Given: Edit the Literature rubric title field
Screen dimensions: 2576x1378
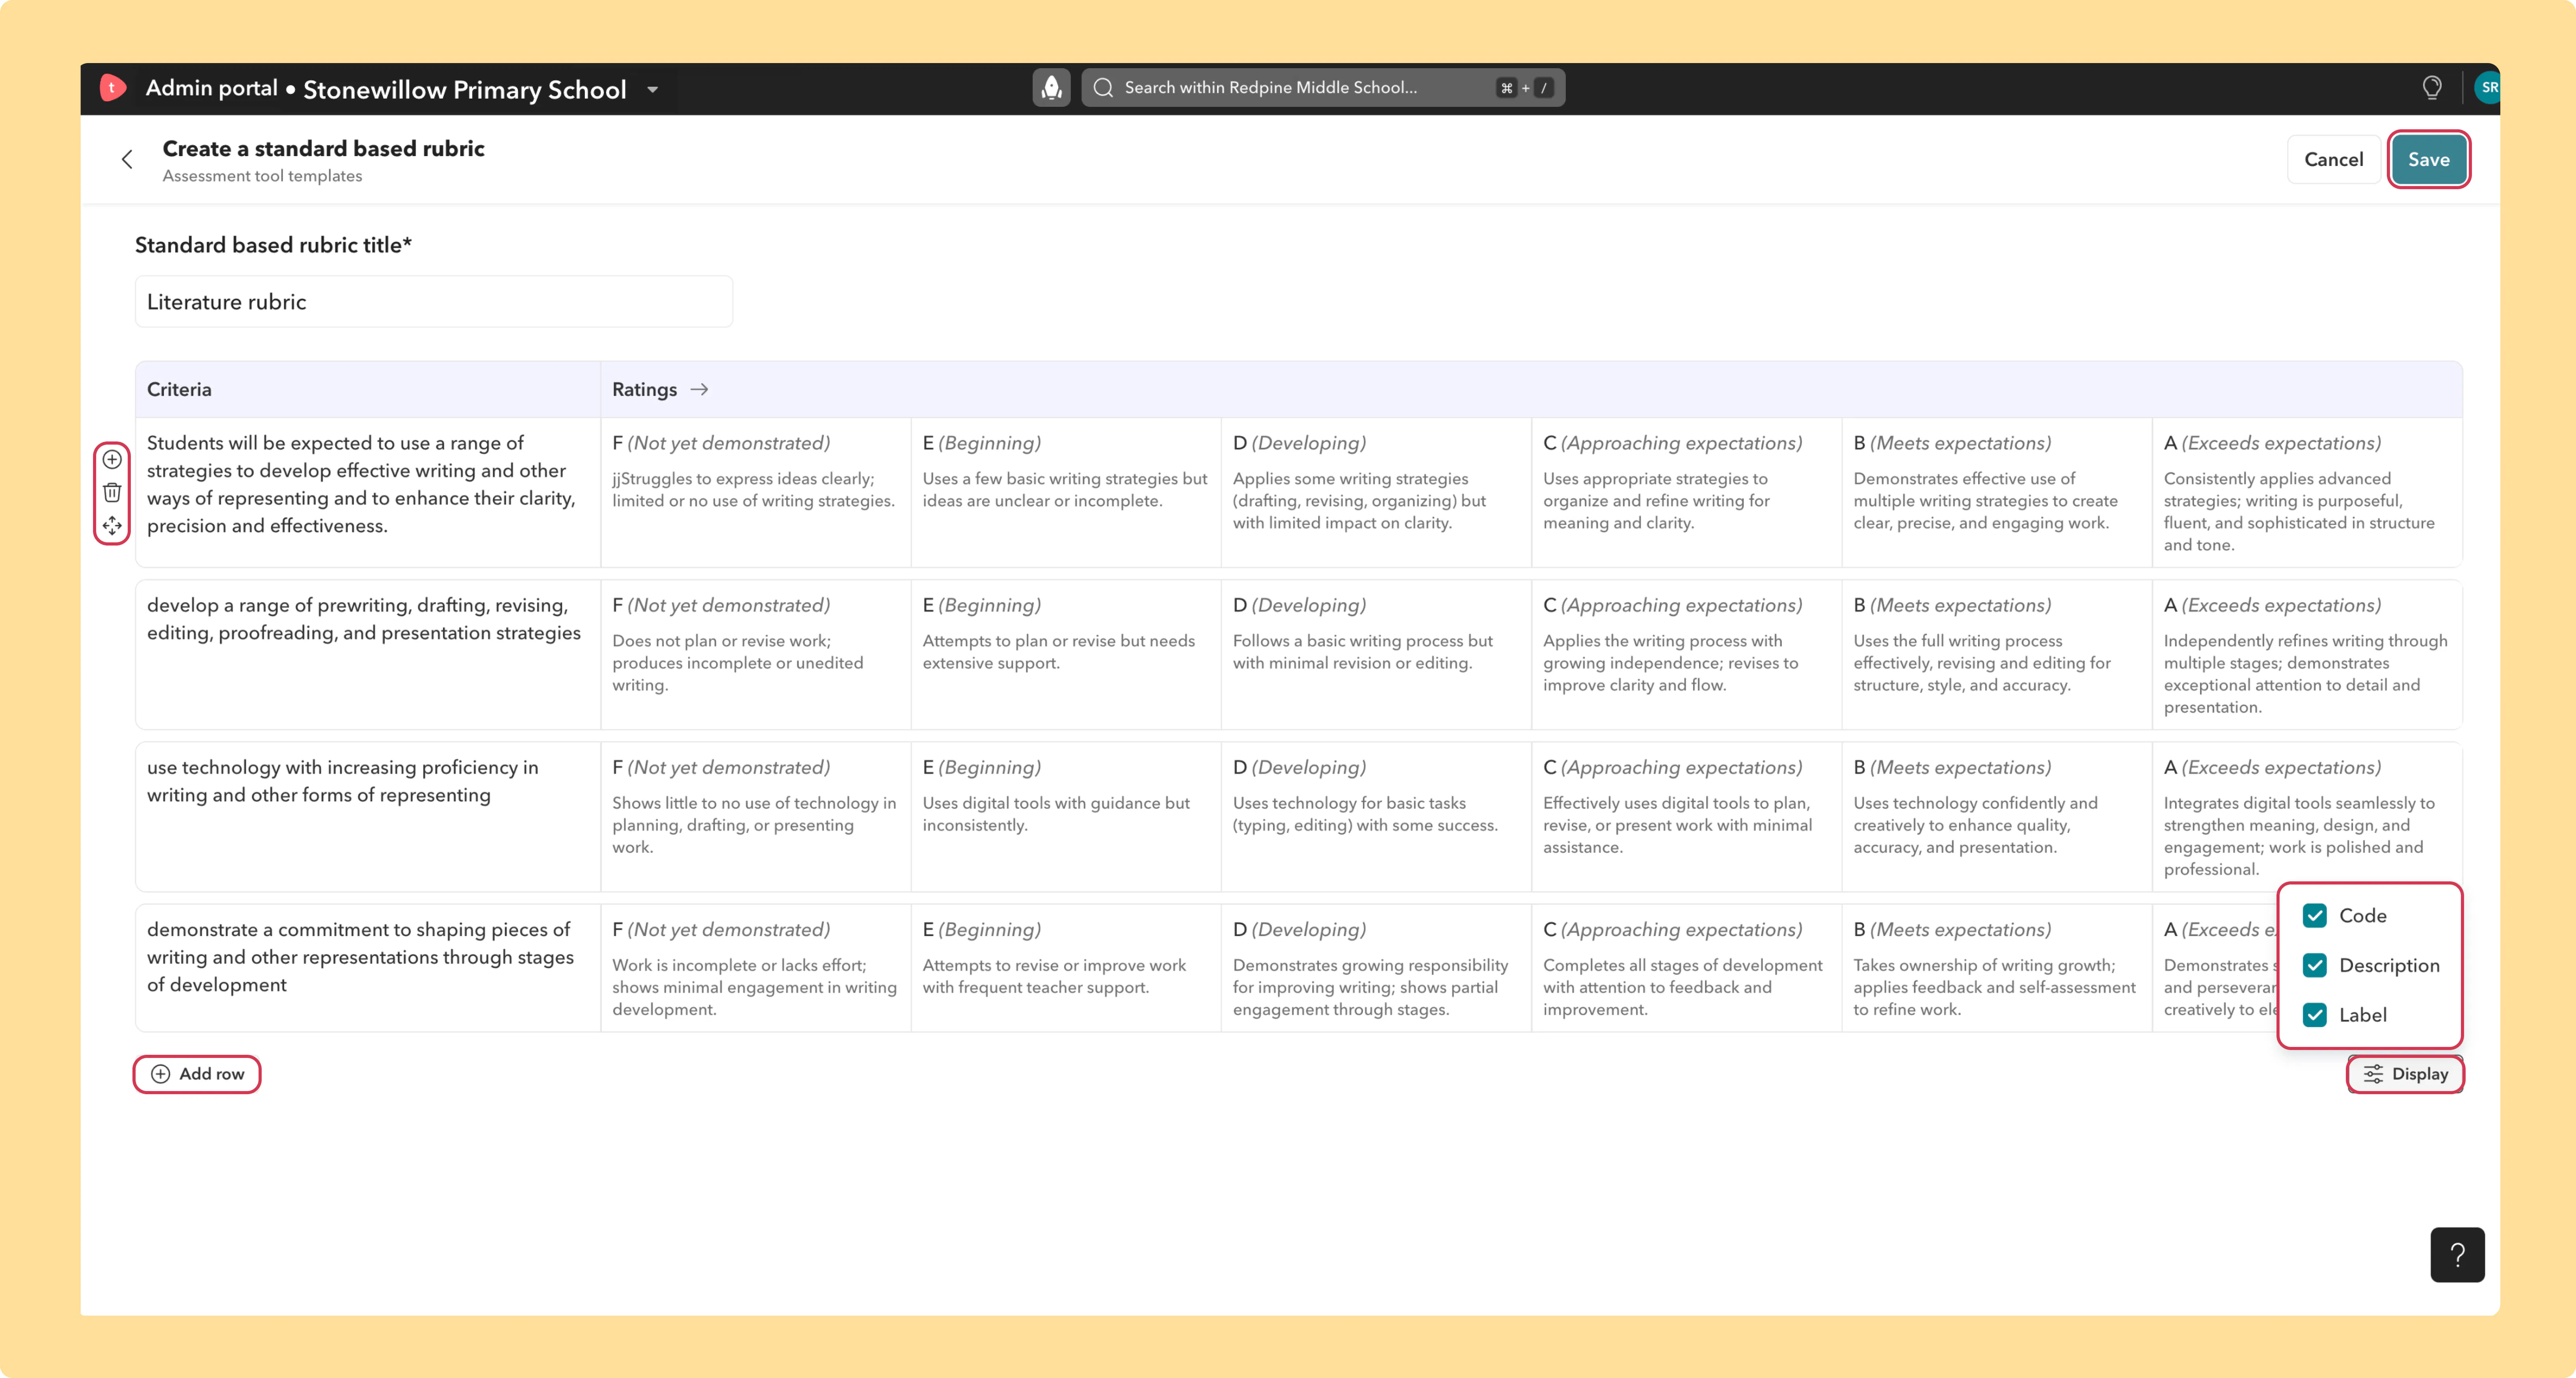Looking at the screenshot, I should click(x=434, y=302).
